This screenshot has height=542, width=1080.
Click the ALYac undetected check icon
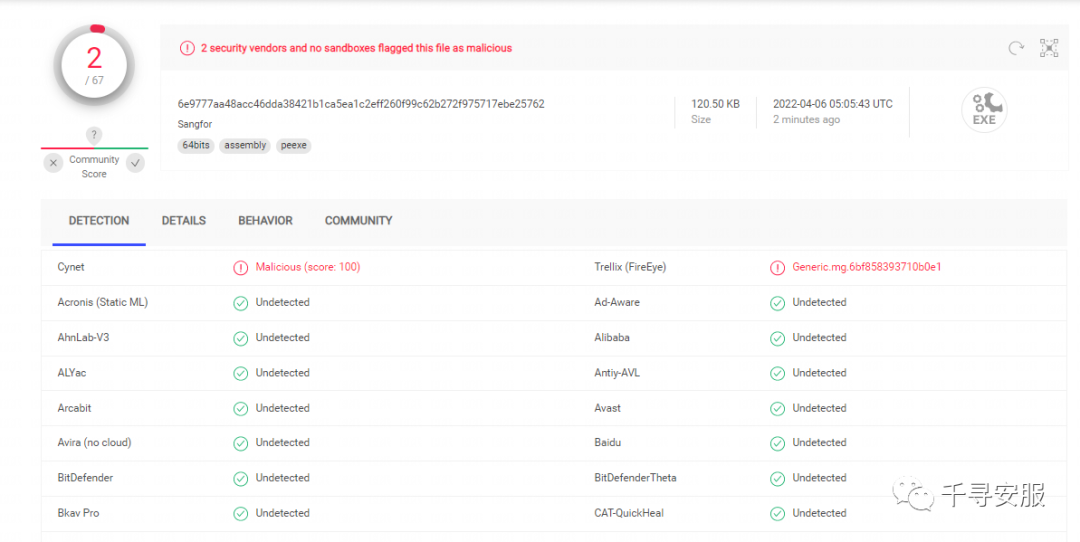[x=240, y=373]
